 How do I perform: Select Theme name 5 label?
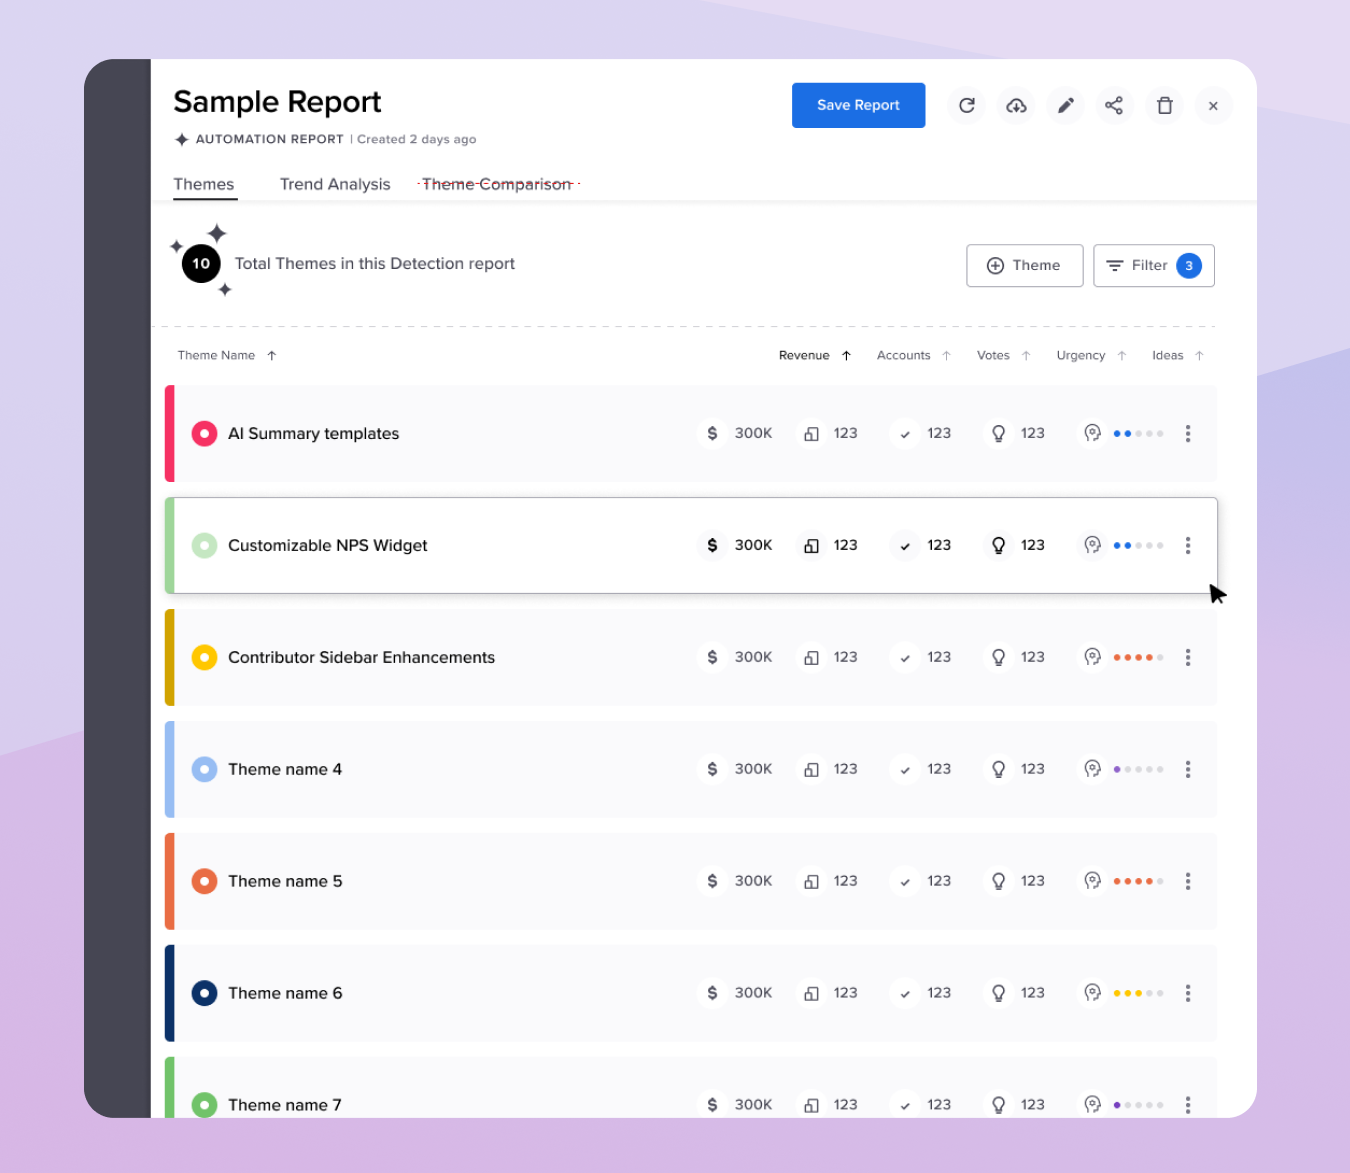coord(285,882)
